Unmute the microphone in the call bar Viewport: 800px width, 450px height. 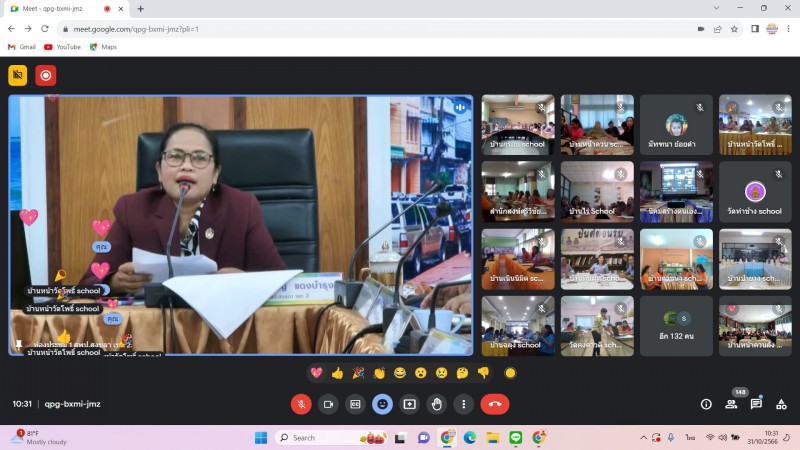(x=300, y=404)
